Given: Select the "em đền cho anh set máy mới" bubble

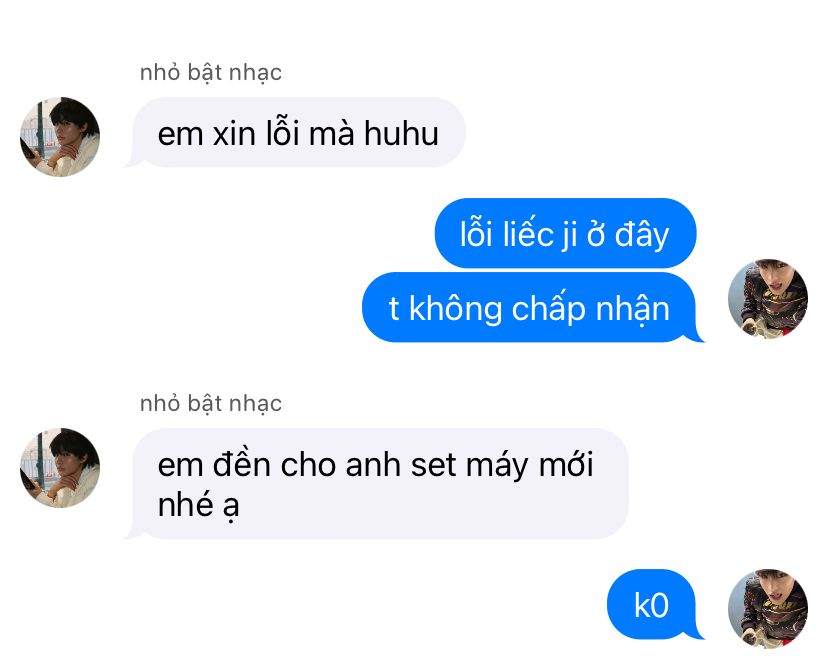Looking at the screenshot, I should [378, 484].
